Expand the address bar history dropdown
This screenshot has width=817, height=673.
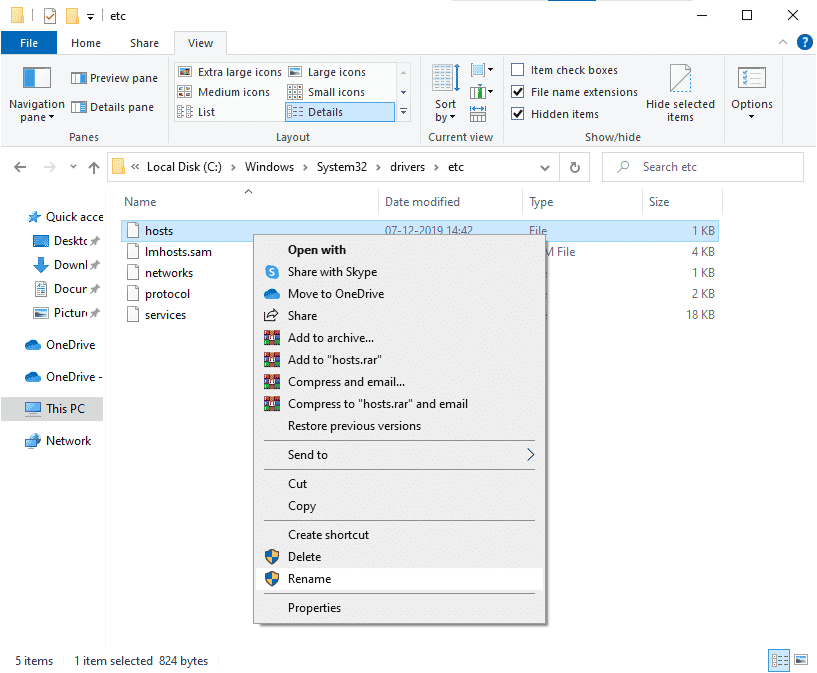(545, 167)
